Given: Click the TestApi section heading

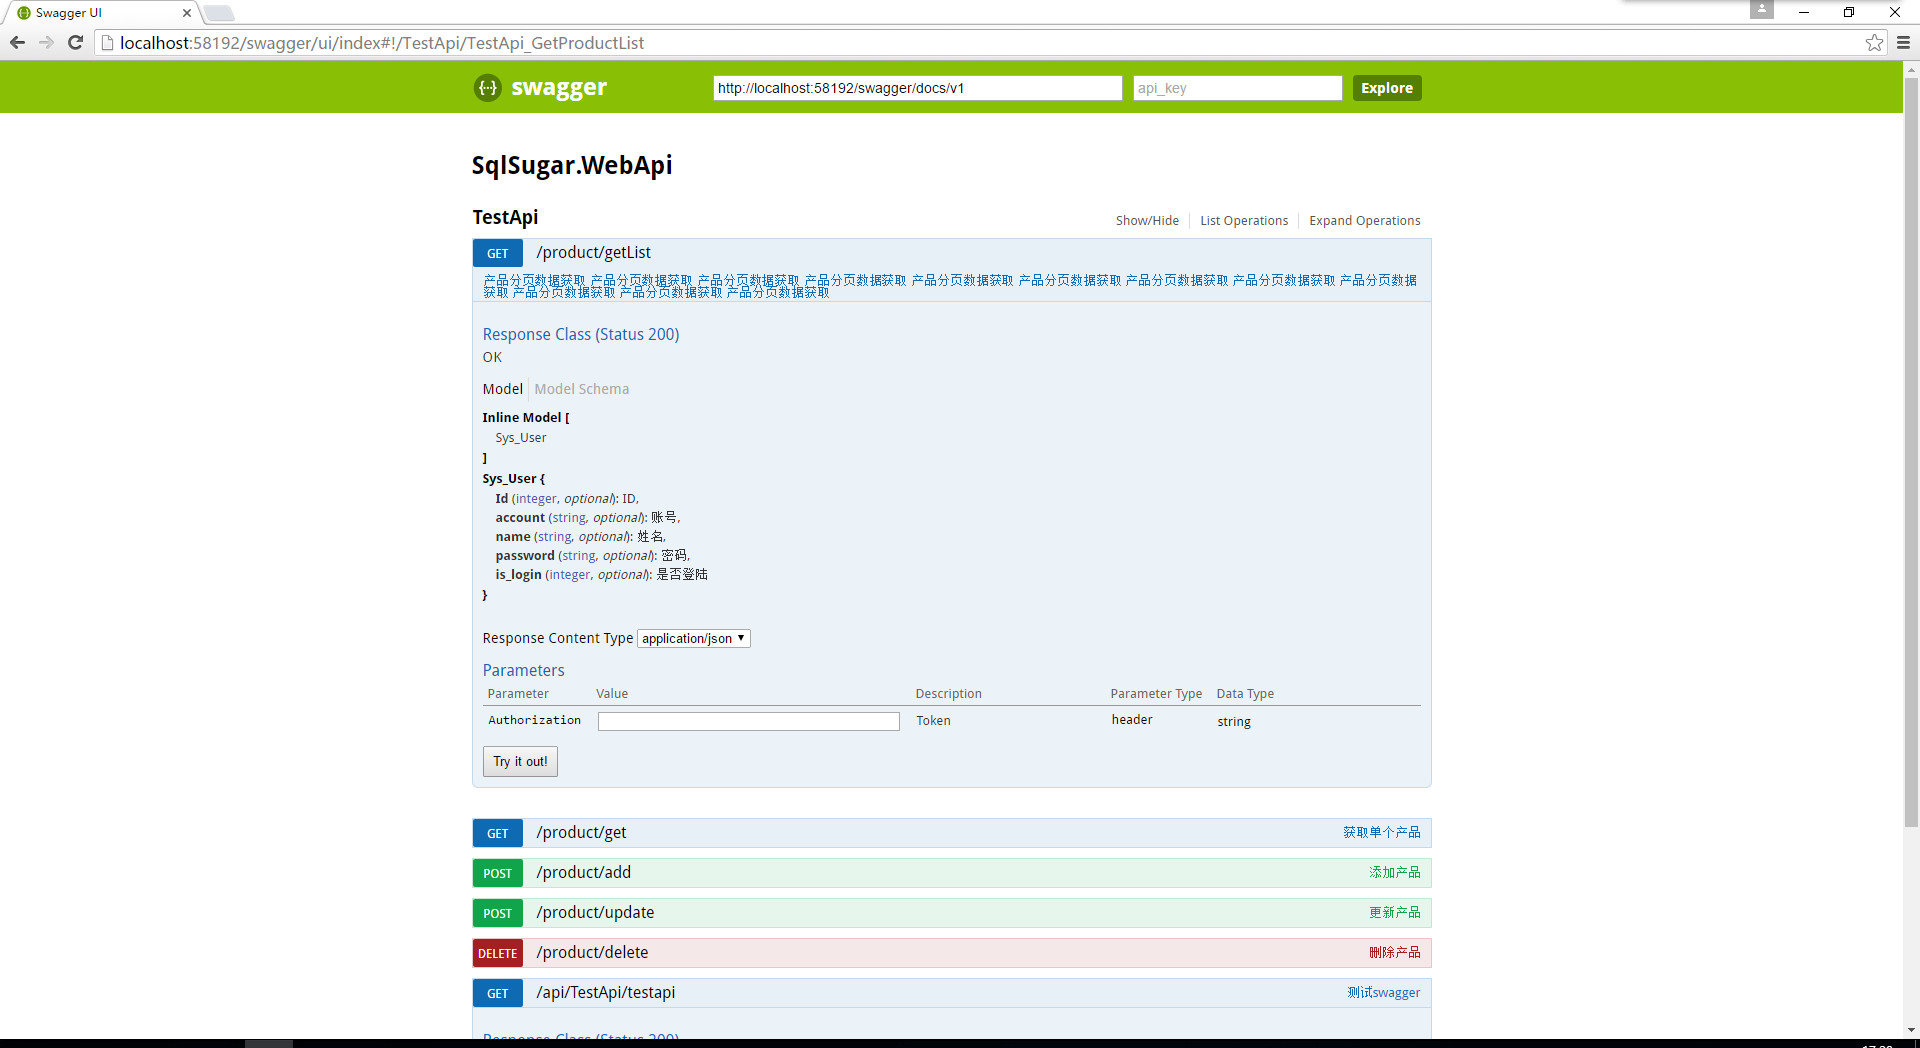Looking at the screenshot, I should click(x=505, y=217).
